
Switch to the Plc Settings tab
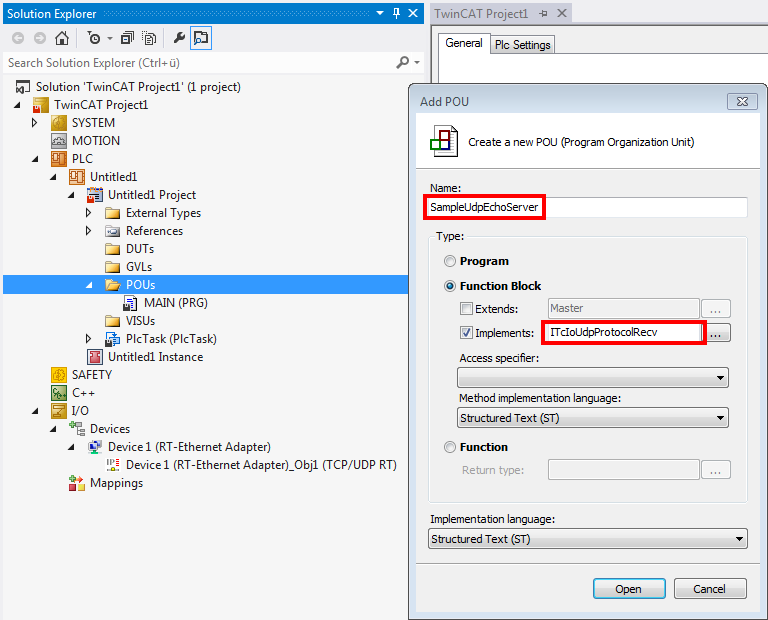523,45
